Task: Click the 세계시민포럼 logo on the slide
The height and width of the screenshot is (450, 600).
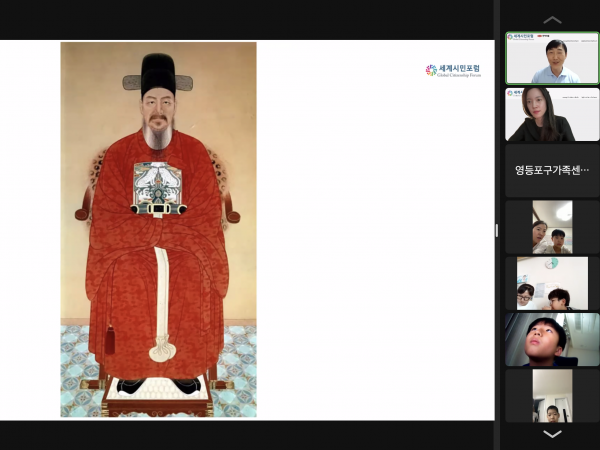Action: pos(453,71)
